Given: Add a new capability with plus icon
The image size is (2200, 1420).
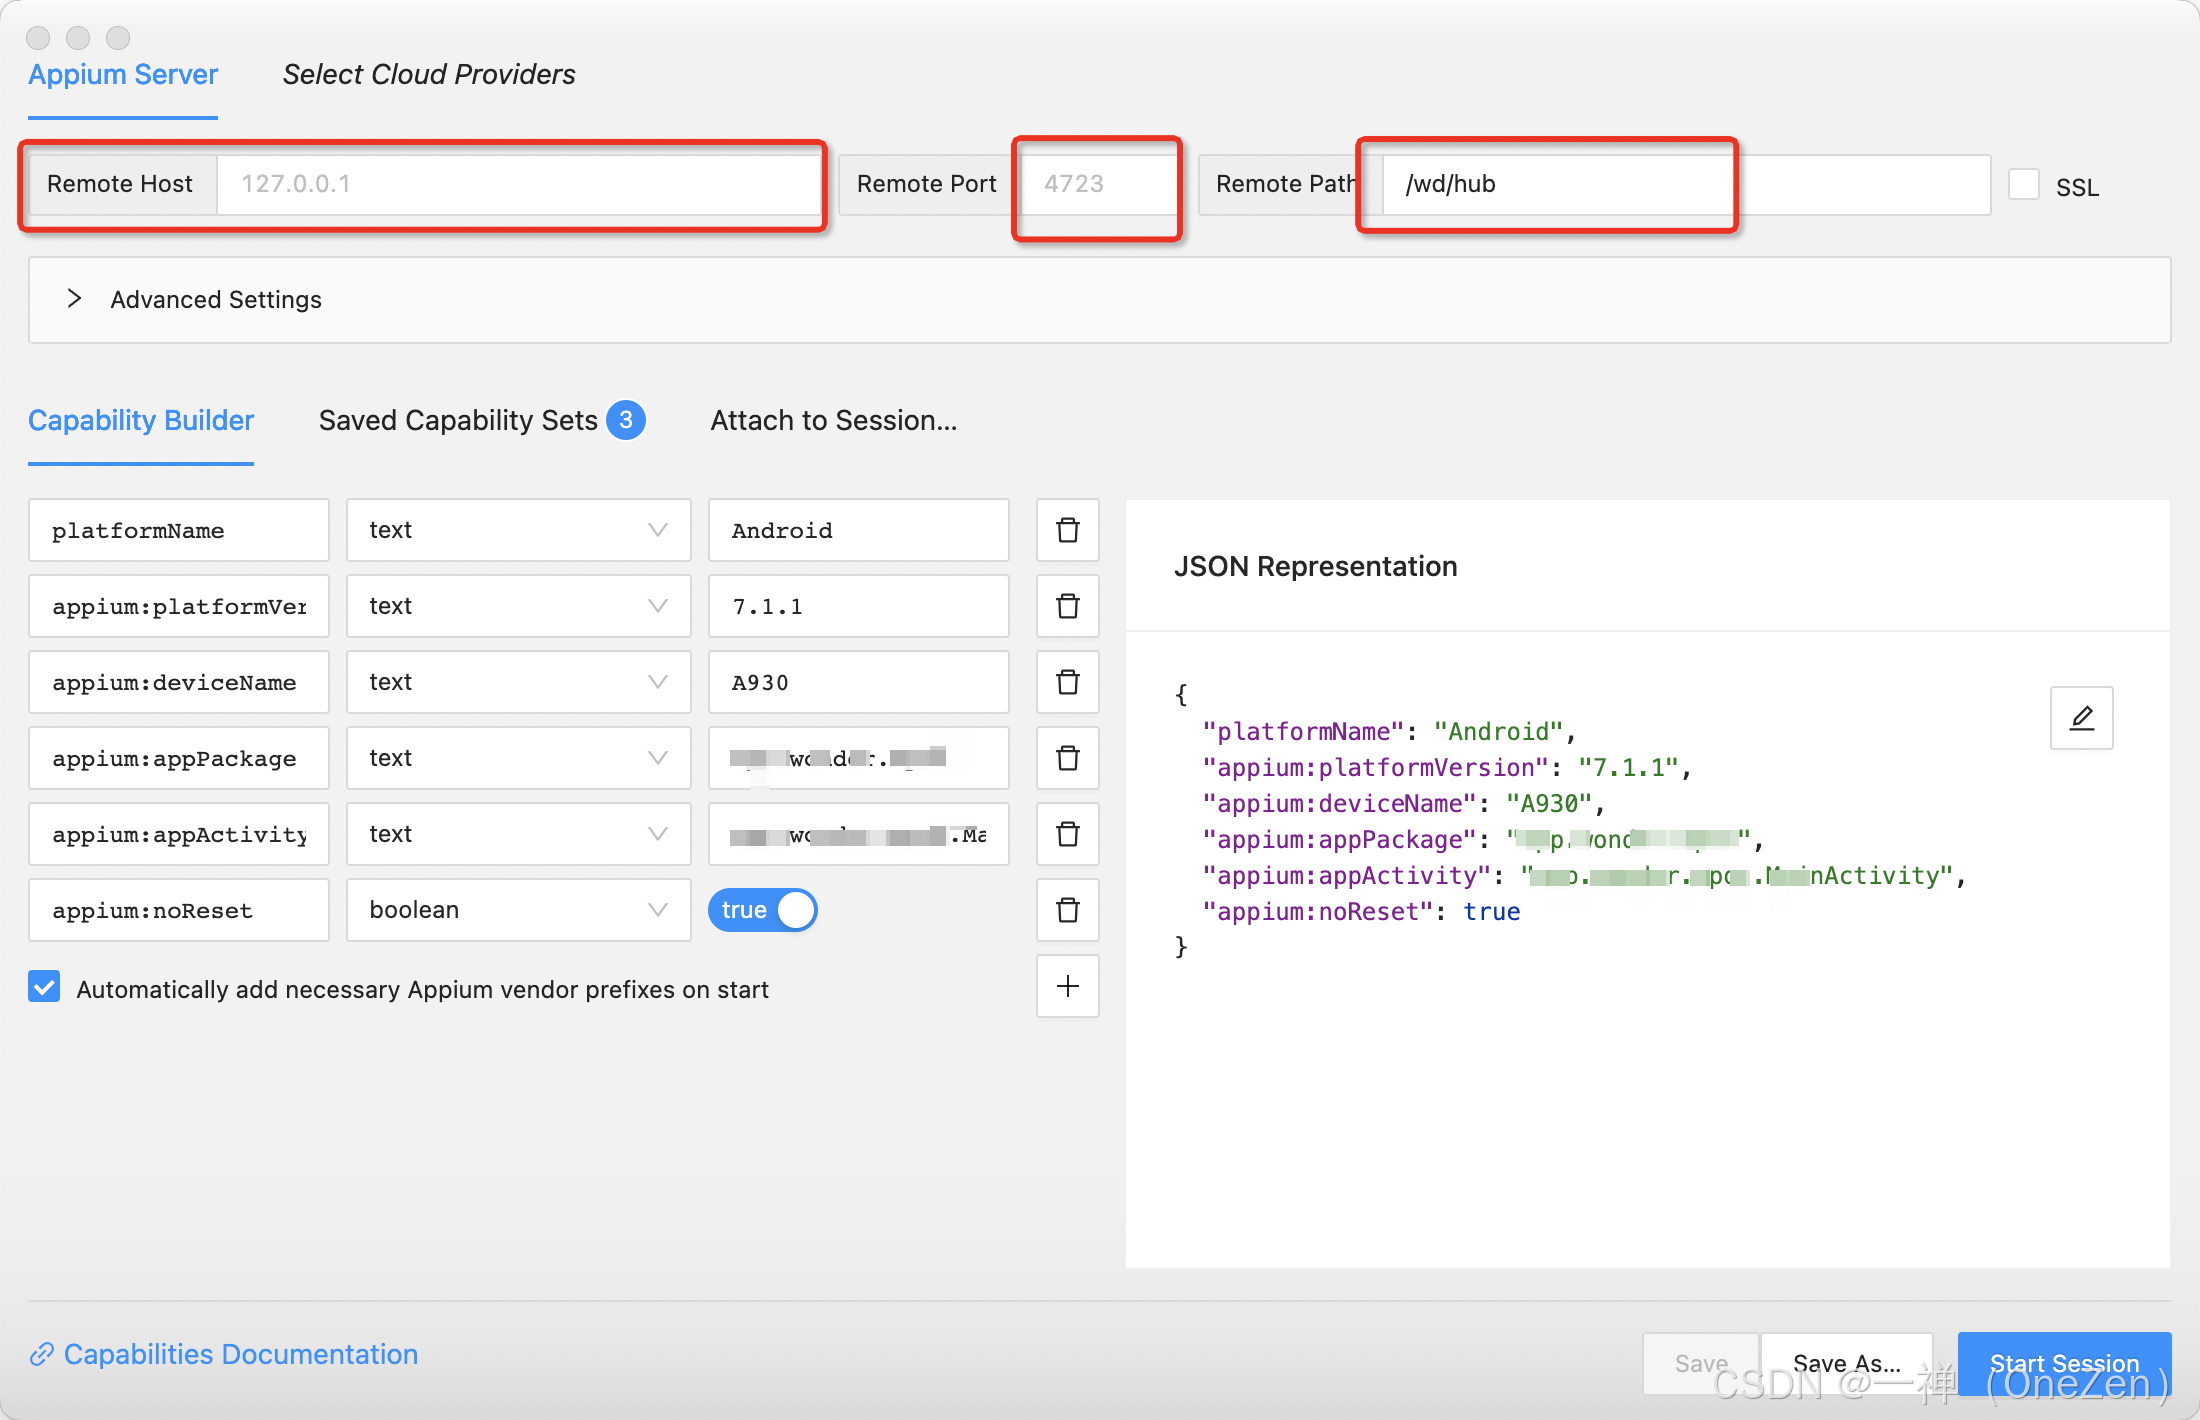Looking at the screenshot, I should [x=1068, y=986].
